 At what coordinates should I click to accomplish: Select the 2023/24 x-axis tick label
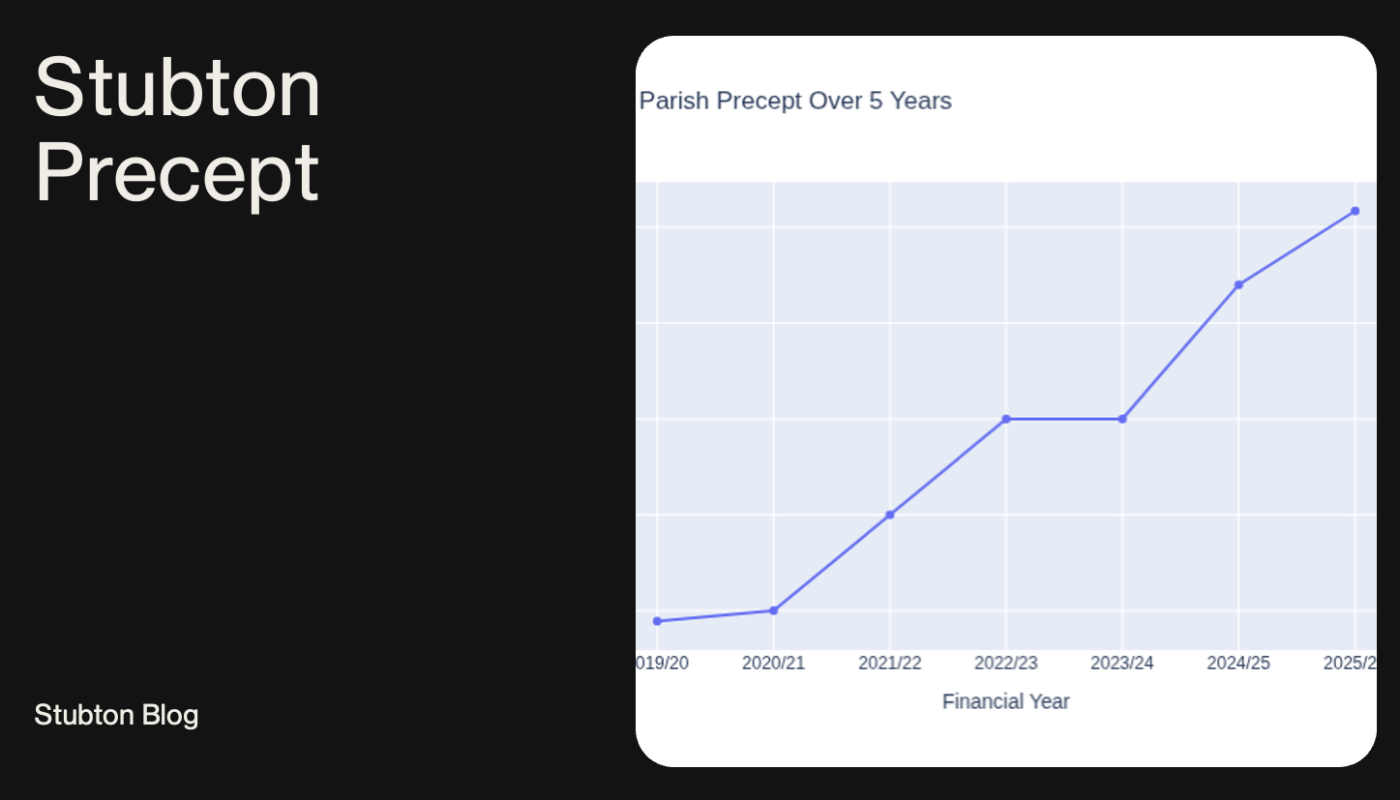point(1122,663)
